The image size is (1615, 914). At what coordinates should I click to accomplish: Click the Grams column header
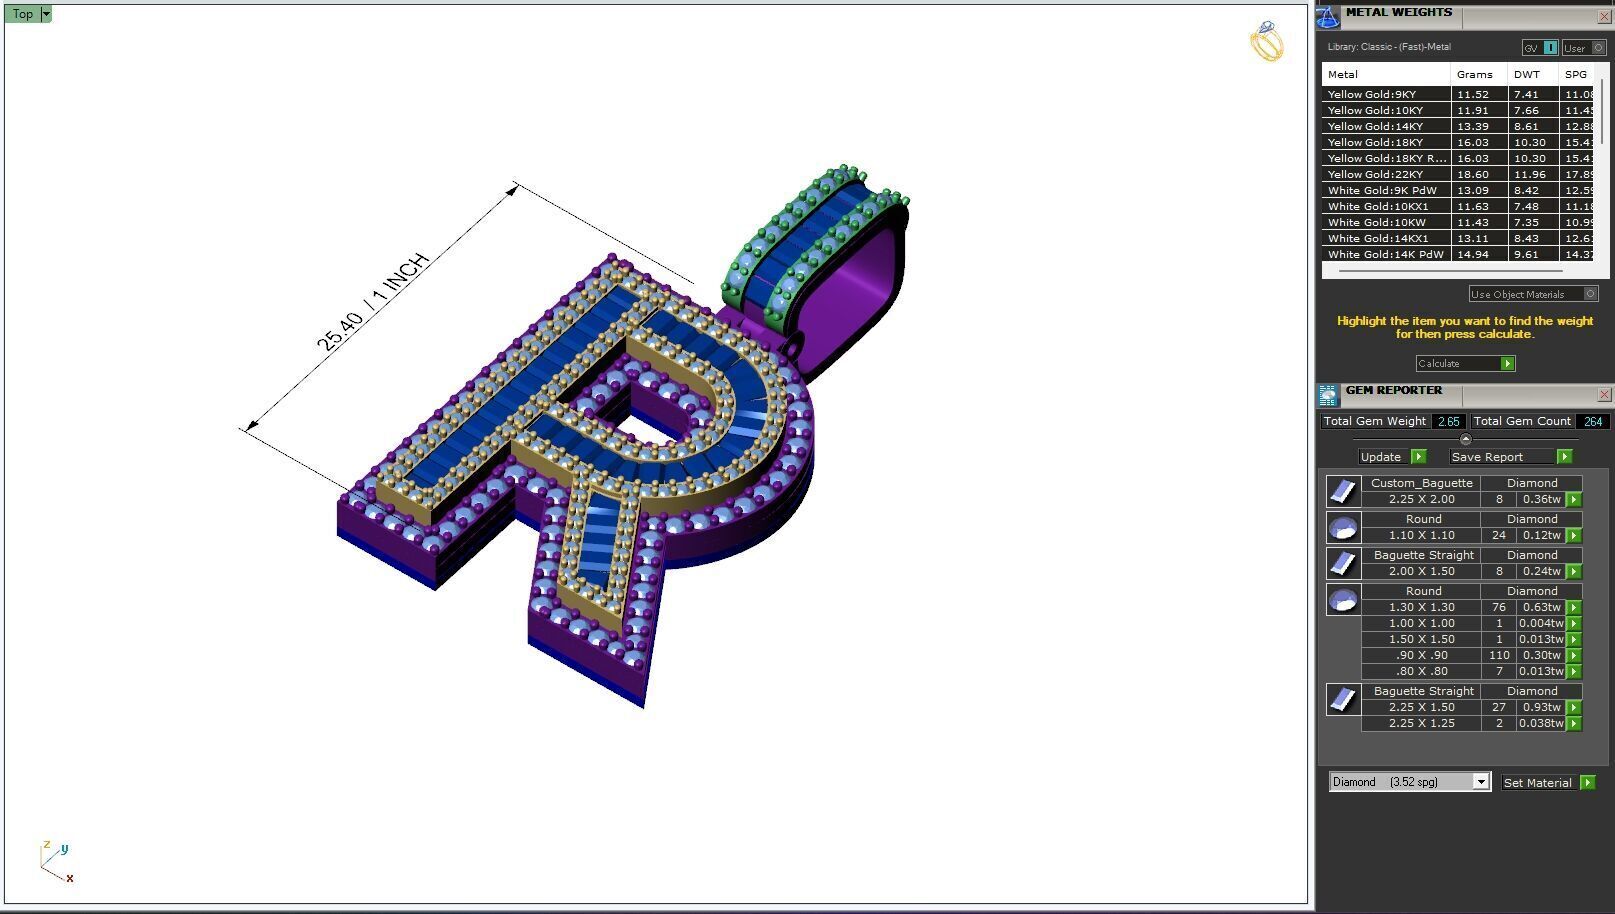coord(1478,74)
